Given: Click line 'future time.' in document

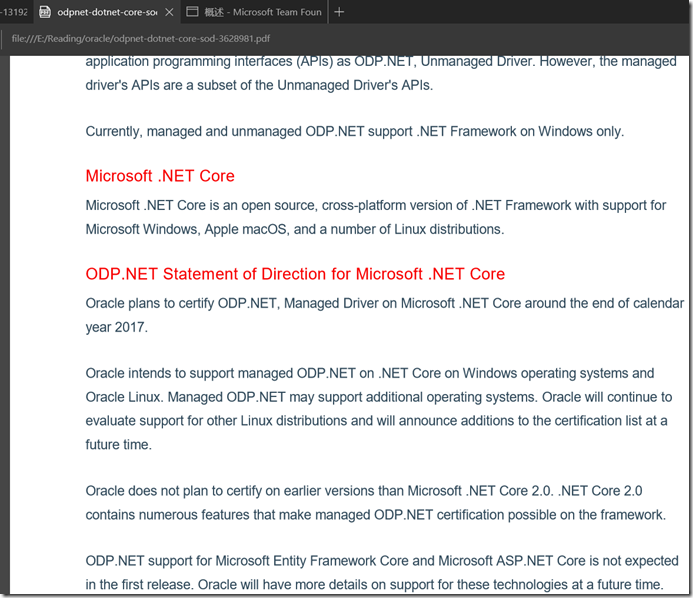Looking at the screenshot, I should pyautogui.click(x=118, y=444).
